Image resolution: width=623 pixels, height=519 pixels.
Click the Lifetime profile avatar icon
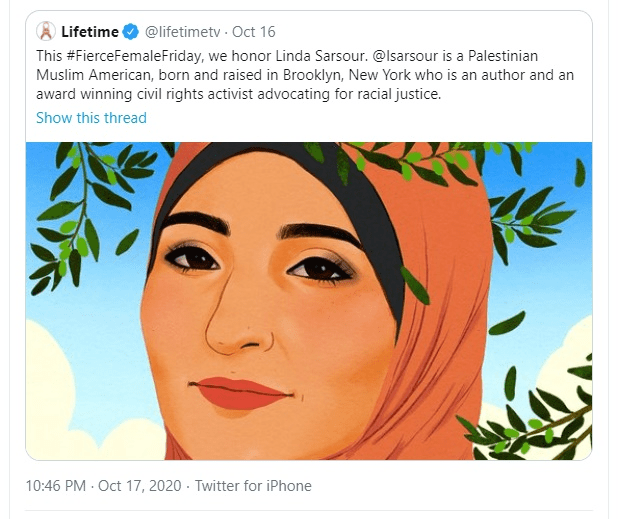(x=45, y=30)
